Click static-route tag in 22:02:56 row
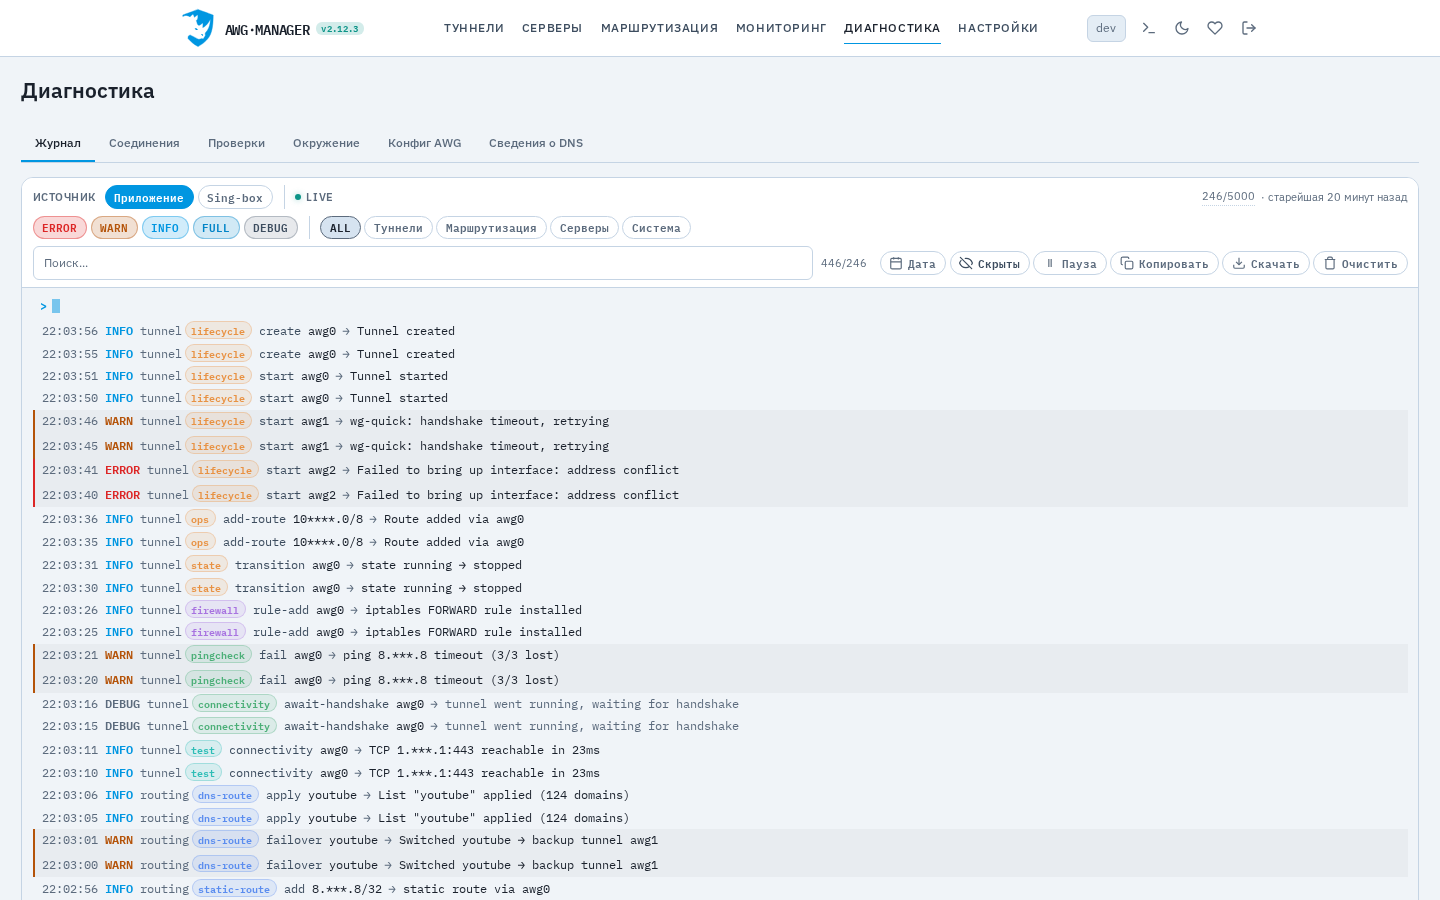This screenshot has width=1440, height=900. click(234, 889)
